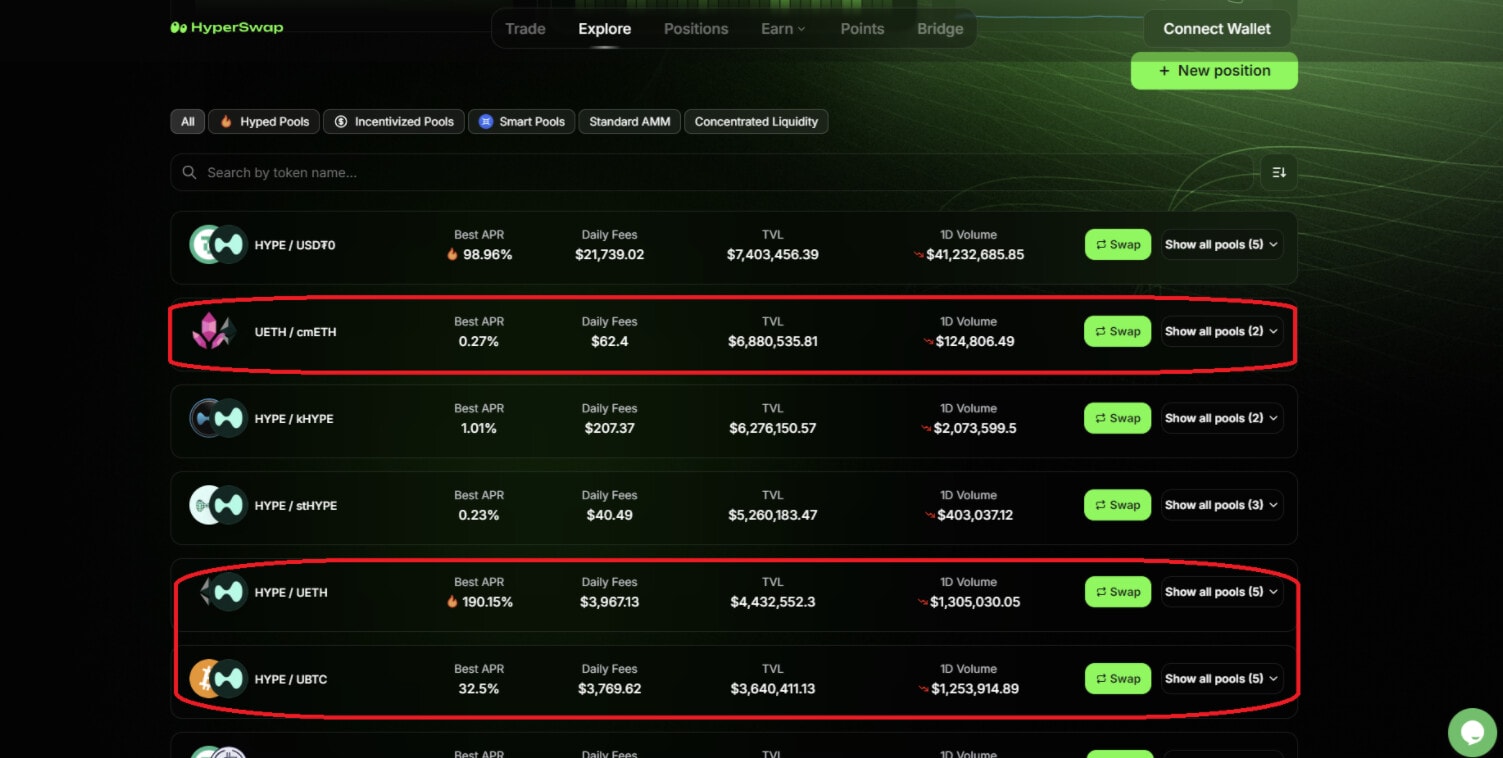Screen dimensions: 1503x758
Task: Filter by Incentivized Pools
Action: [393, 122]
